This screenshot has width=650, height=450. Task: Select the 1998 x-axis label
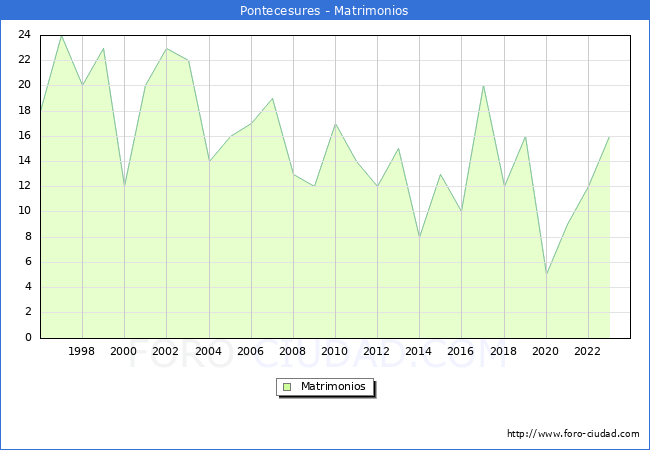81,351
